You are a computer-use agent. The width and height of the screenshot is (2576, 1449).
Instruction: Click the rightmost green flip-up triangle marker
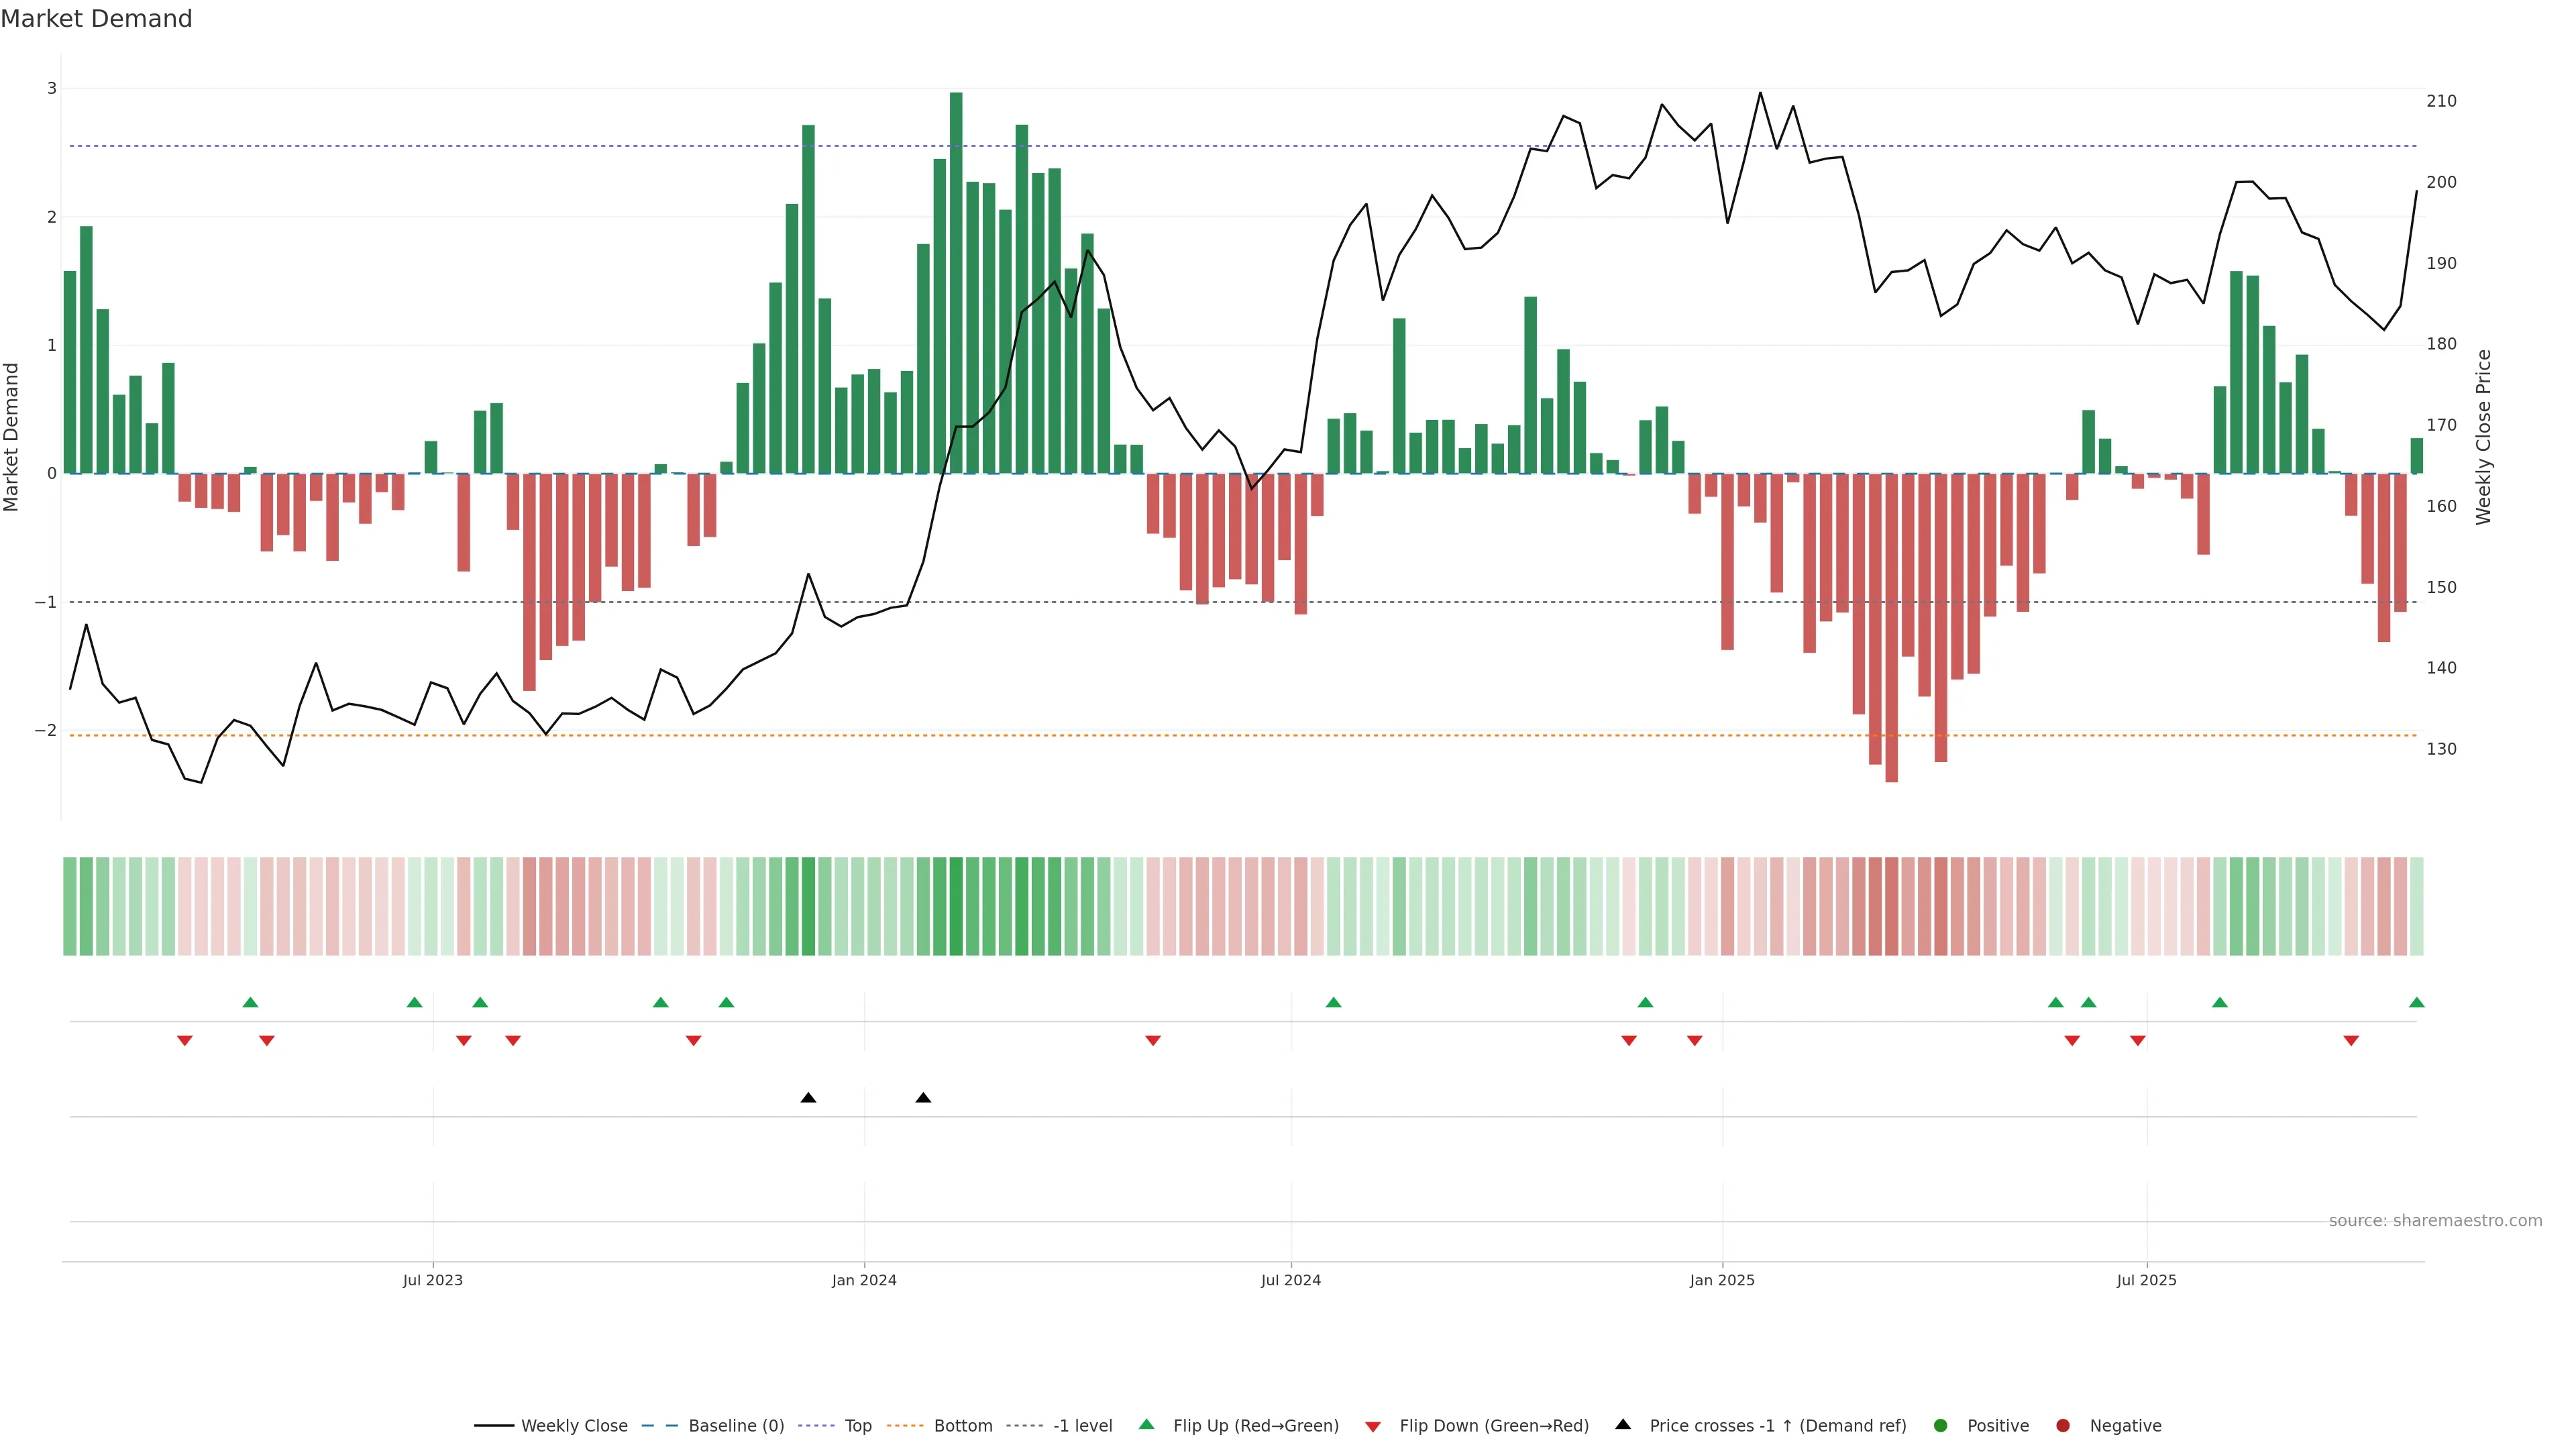[x=2416, y=1002]
